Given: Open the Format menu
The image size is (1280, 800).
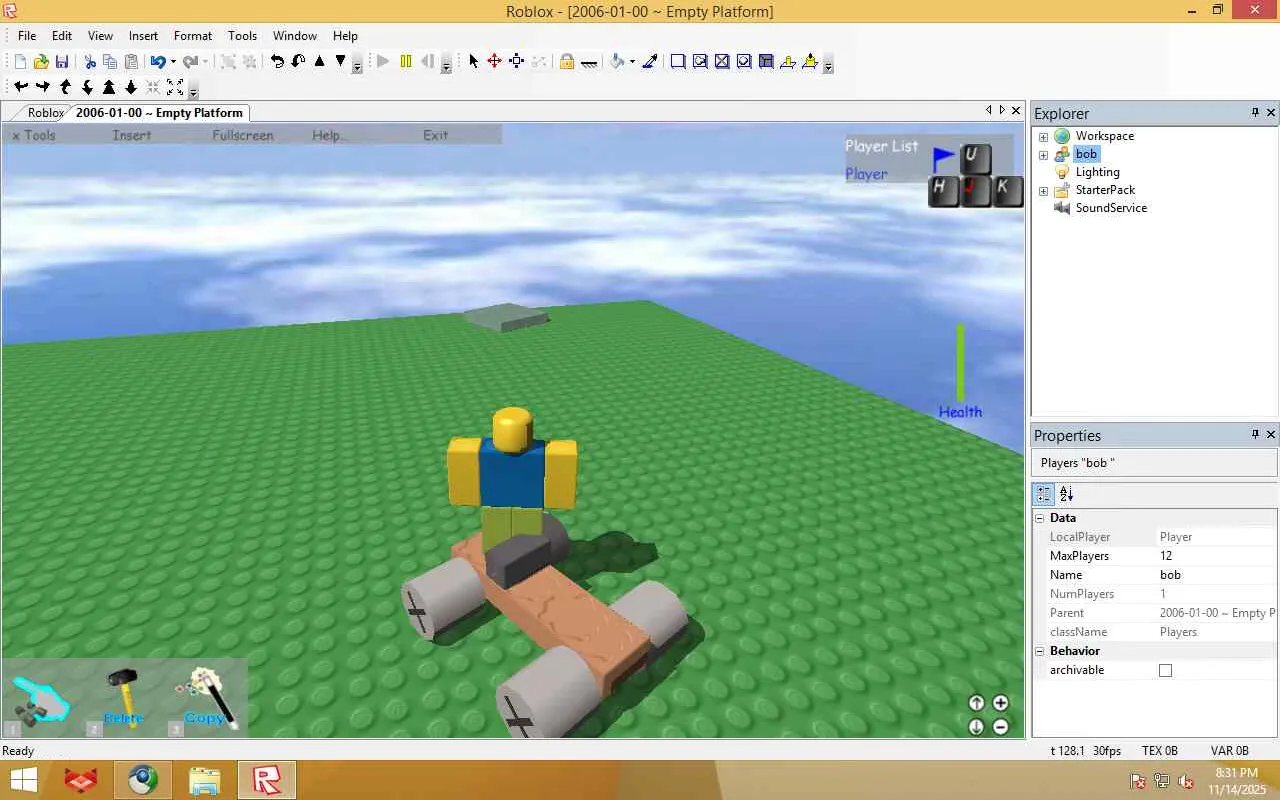Looking at the screenshot, I should (193, 36).
